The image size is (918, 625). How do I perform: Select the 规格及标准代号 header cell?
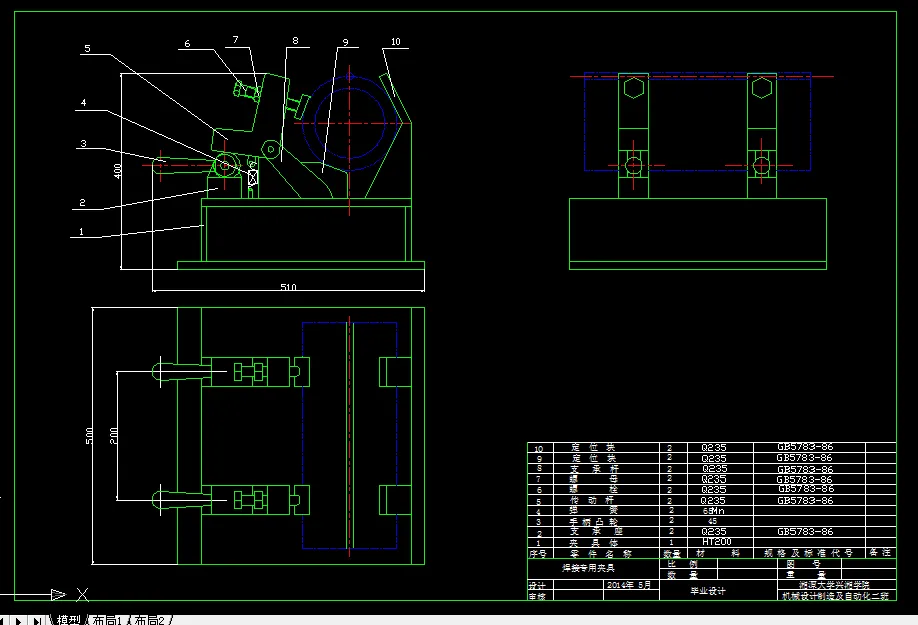point(808,553)
